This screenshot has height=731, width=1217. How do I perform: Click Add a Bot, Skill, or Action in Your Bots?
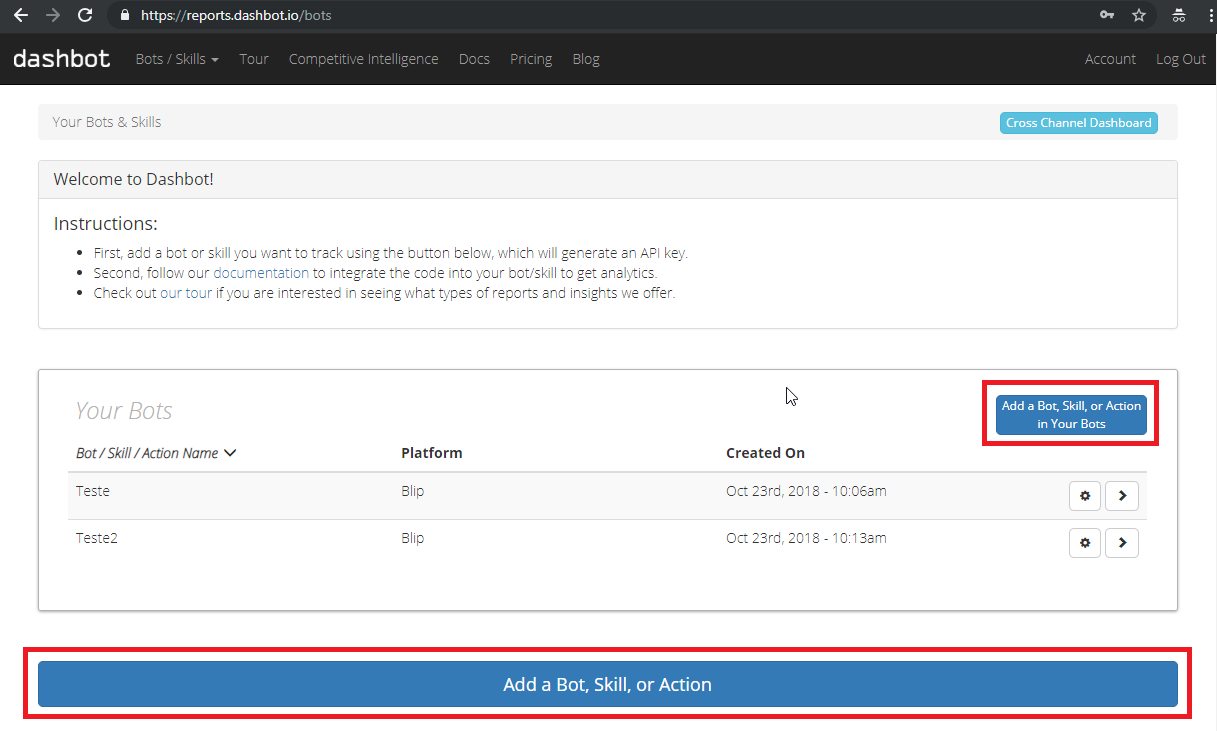[x=1071, y=415]
